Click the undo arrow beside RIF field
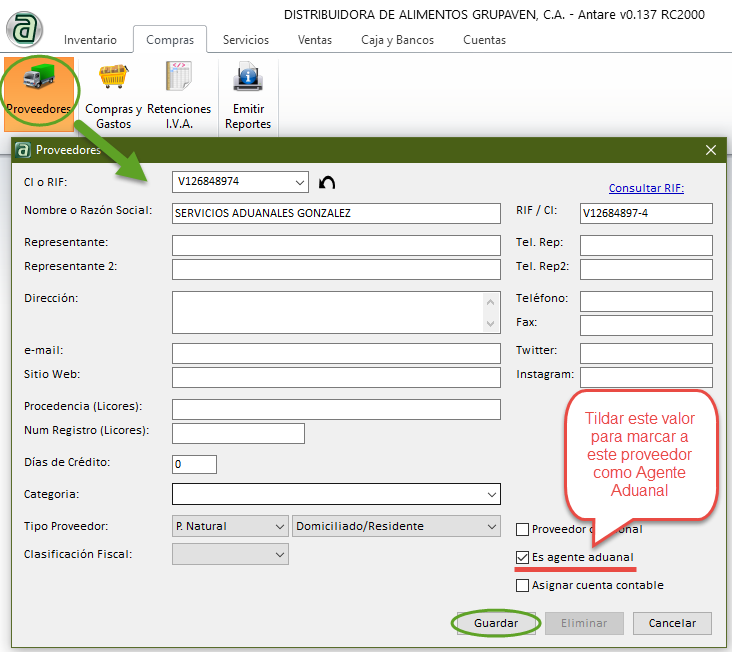Viewport: 732px width, 652px height. coord(327,182)
